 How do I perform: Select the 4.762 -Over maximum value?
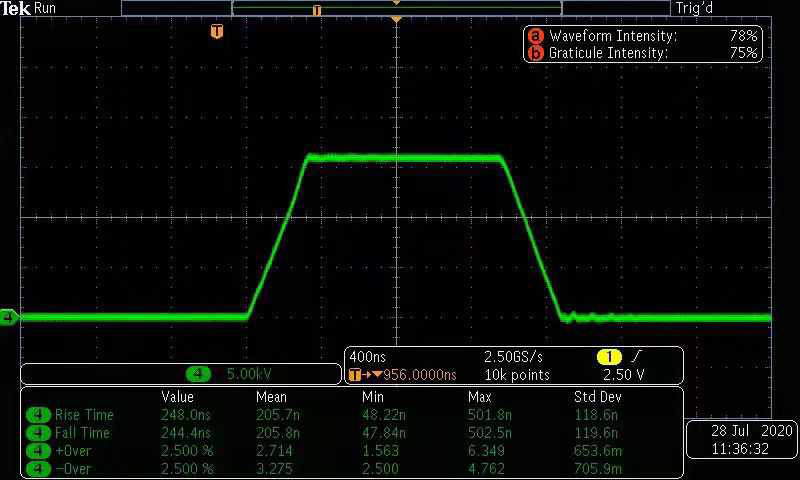(x=486, y=469)
